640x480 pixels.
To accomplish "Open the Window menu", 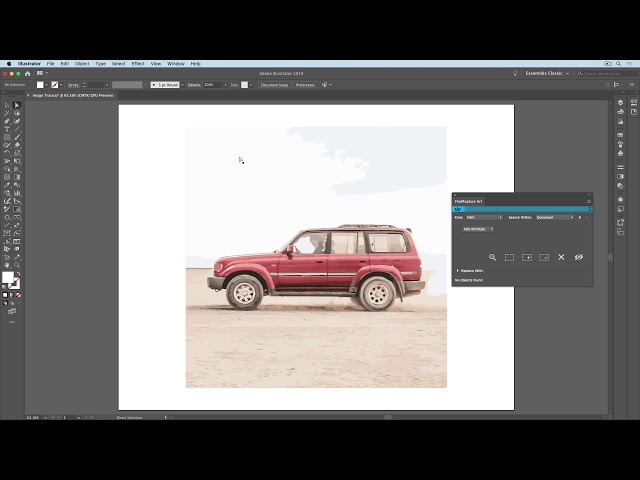I will [176, 64].
